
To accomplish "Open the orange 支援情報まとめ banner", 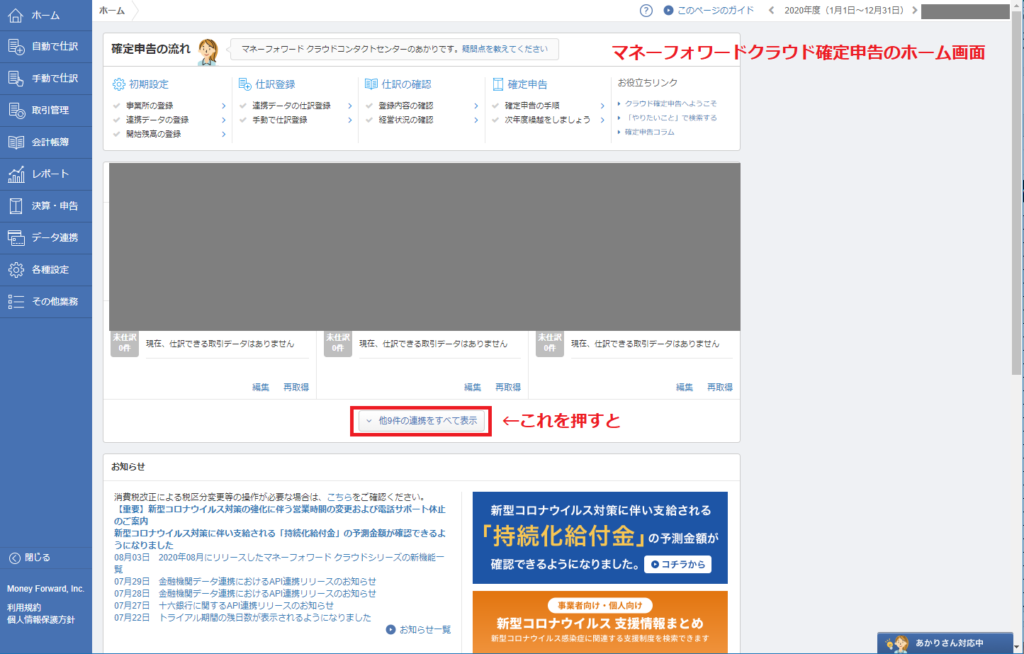I will pos(600,622).
